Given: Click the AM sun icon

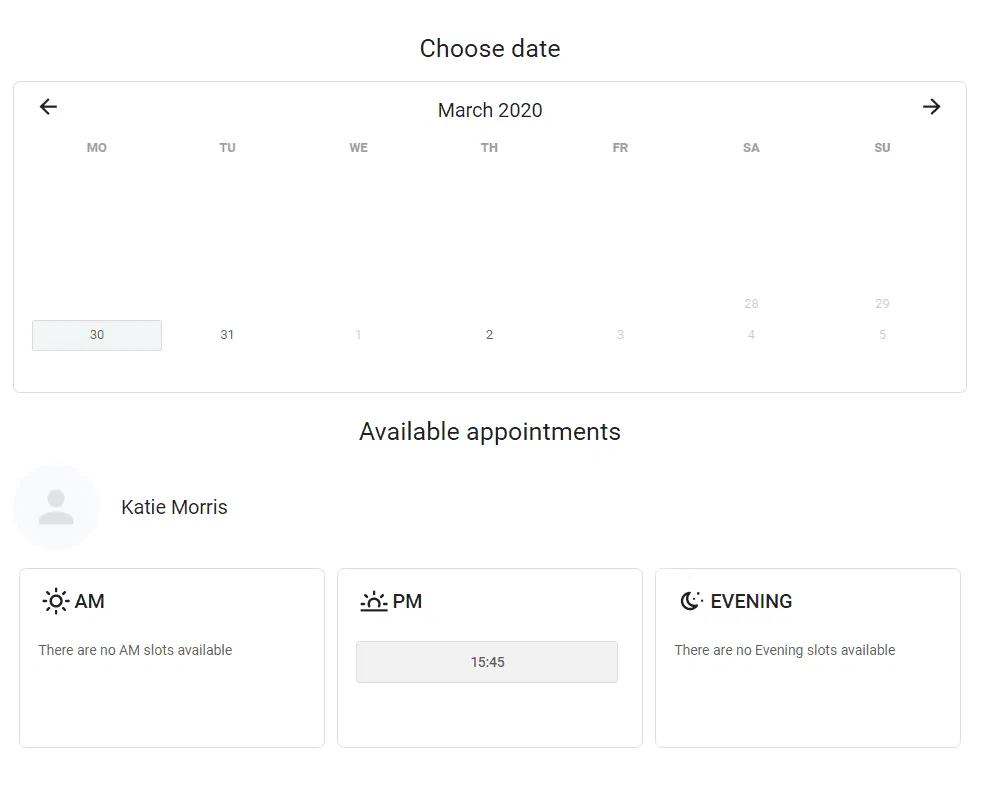Looking at the screenshot, I should tap(55, 601).
